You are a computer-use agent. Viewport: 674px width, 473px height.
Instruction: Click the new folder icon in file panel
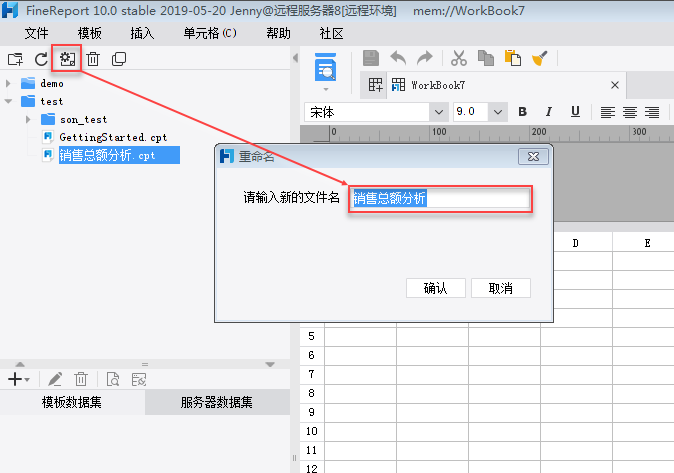15,59
